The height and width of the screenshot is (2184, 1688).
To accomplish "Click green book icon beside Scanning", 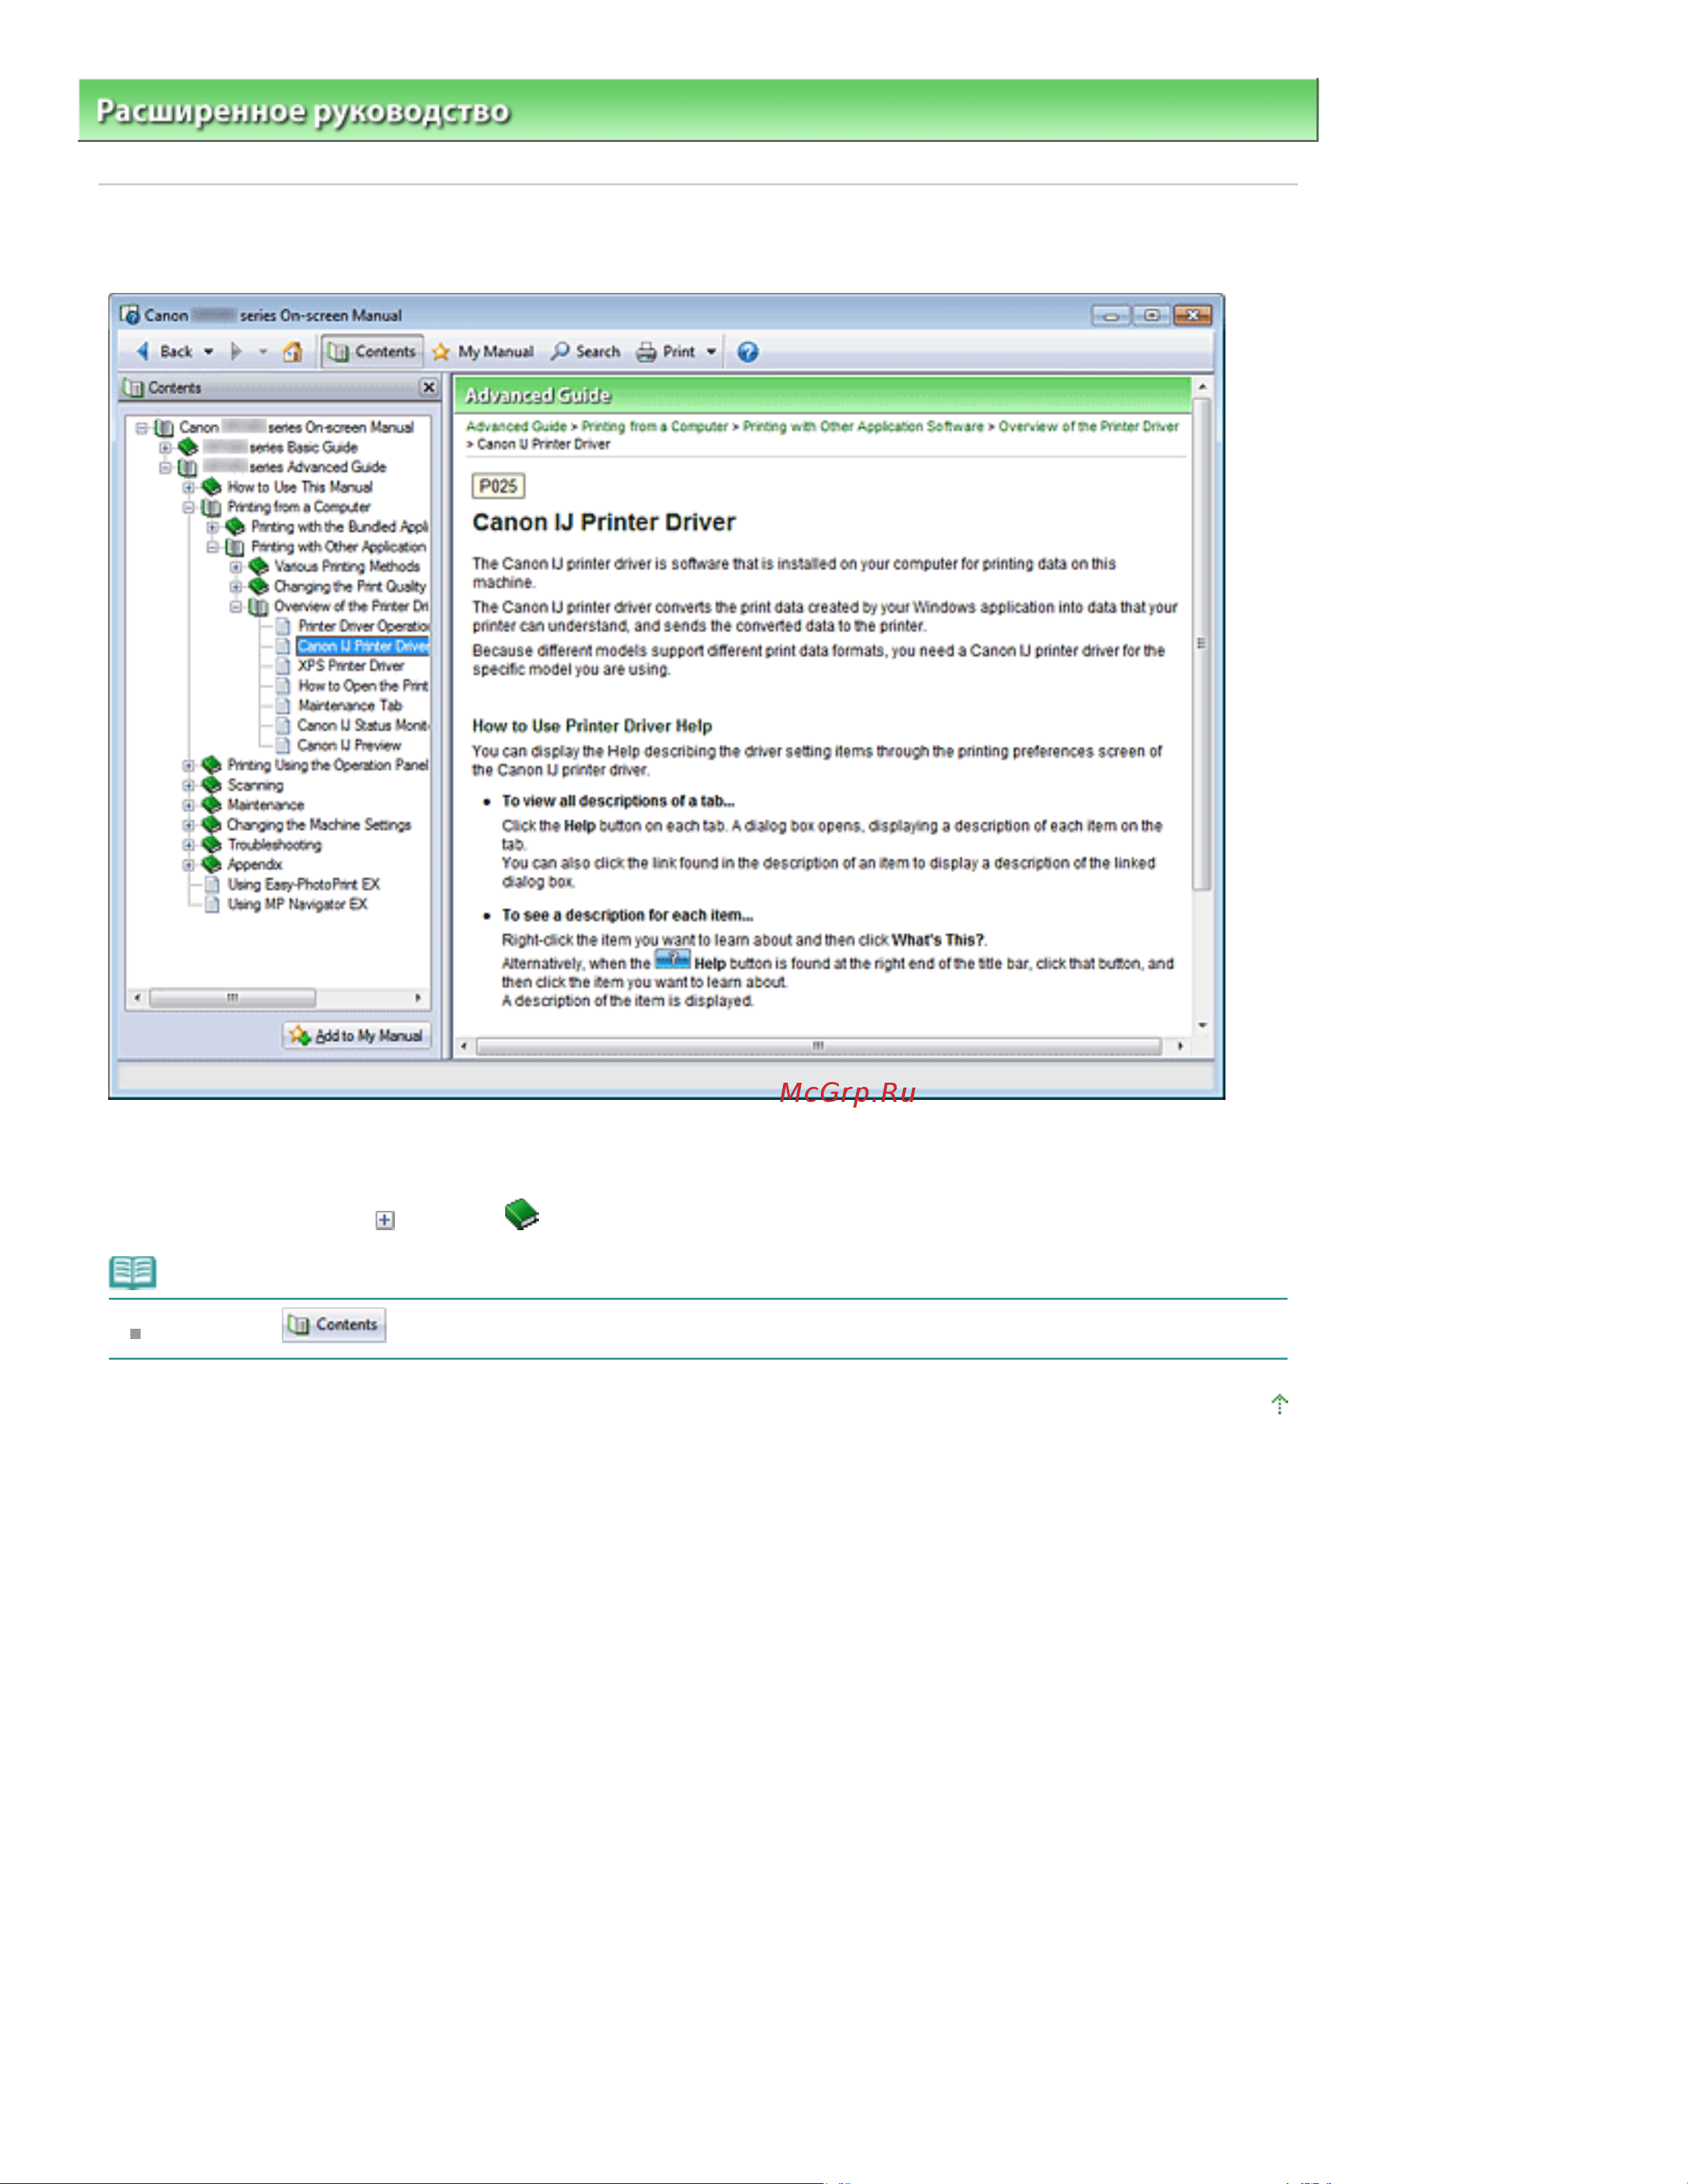I will (x=211, y=785).
